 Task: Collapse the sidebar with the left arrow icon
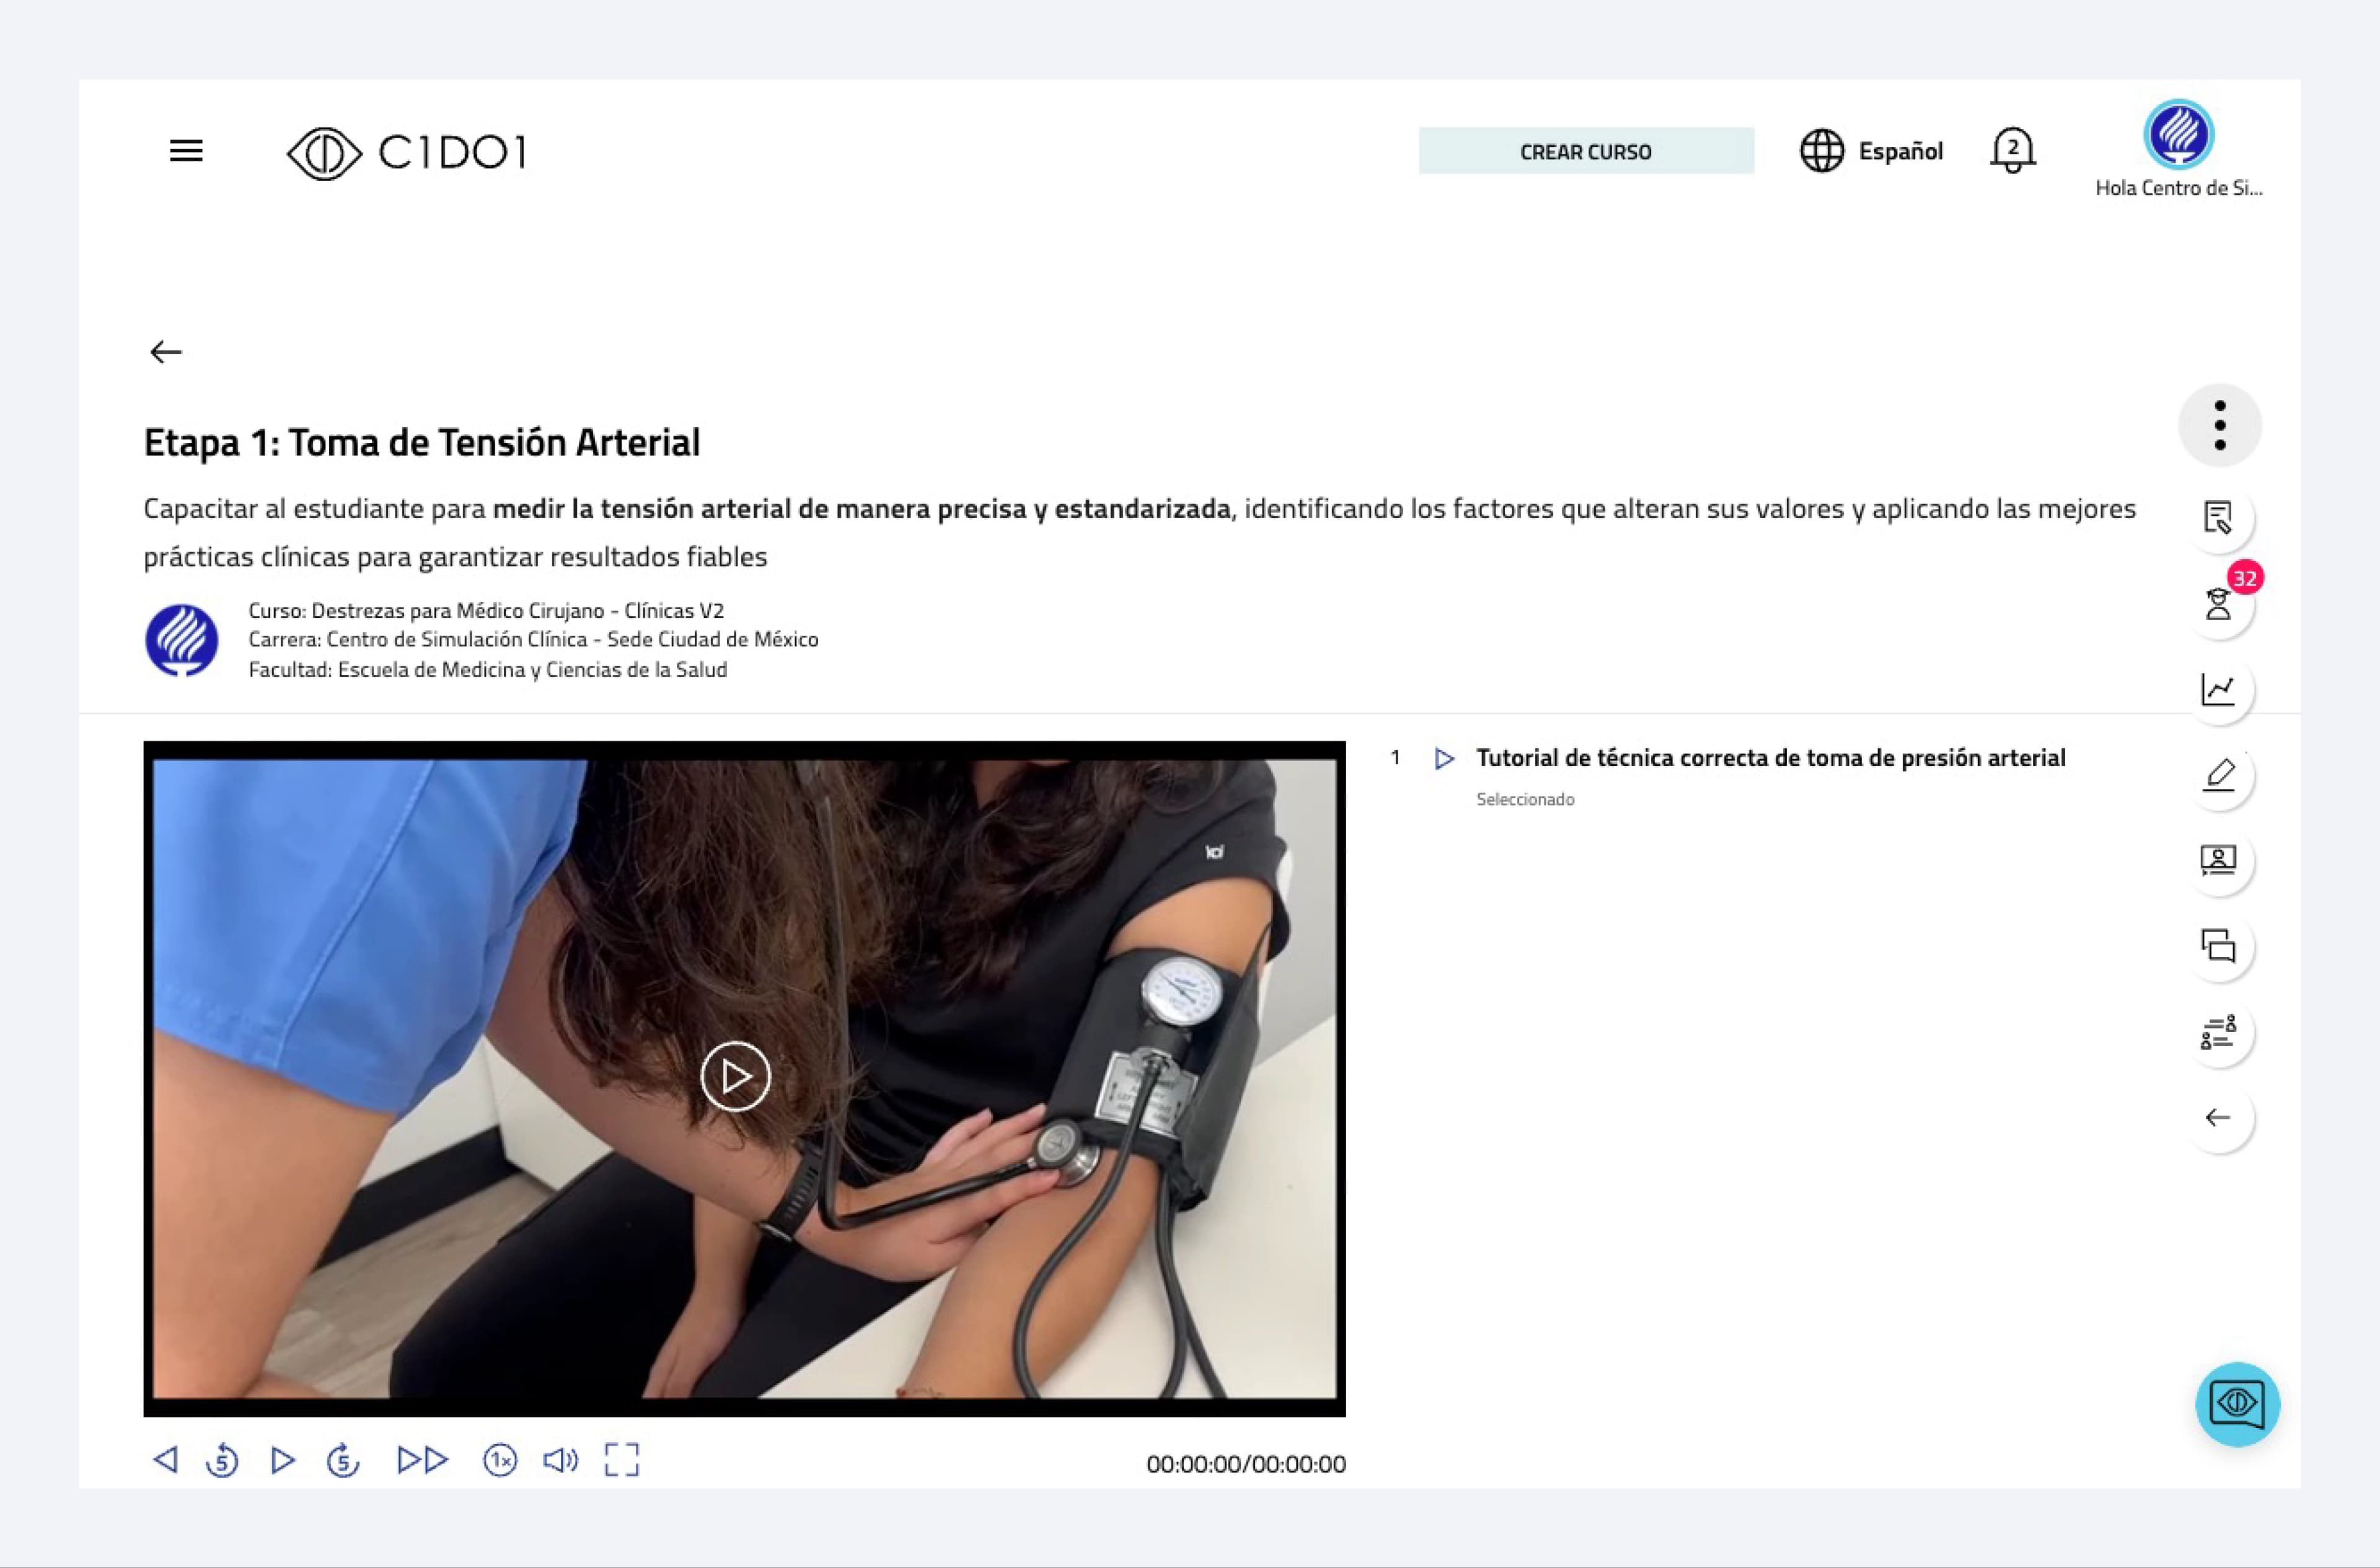(x=2219, y=1117)
